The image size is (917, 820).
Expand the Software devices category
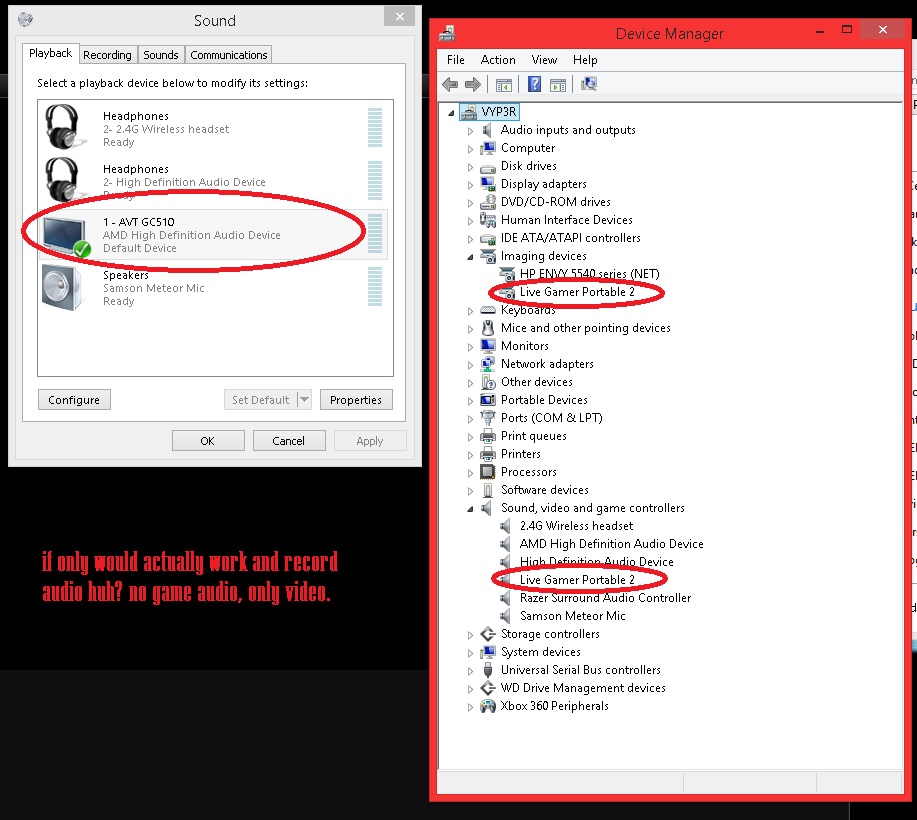470,491
